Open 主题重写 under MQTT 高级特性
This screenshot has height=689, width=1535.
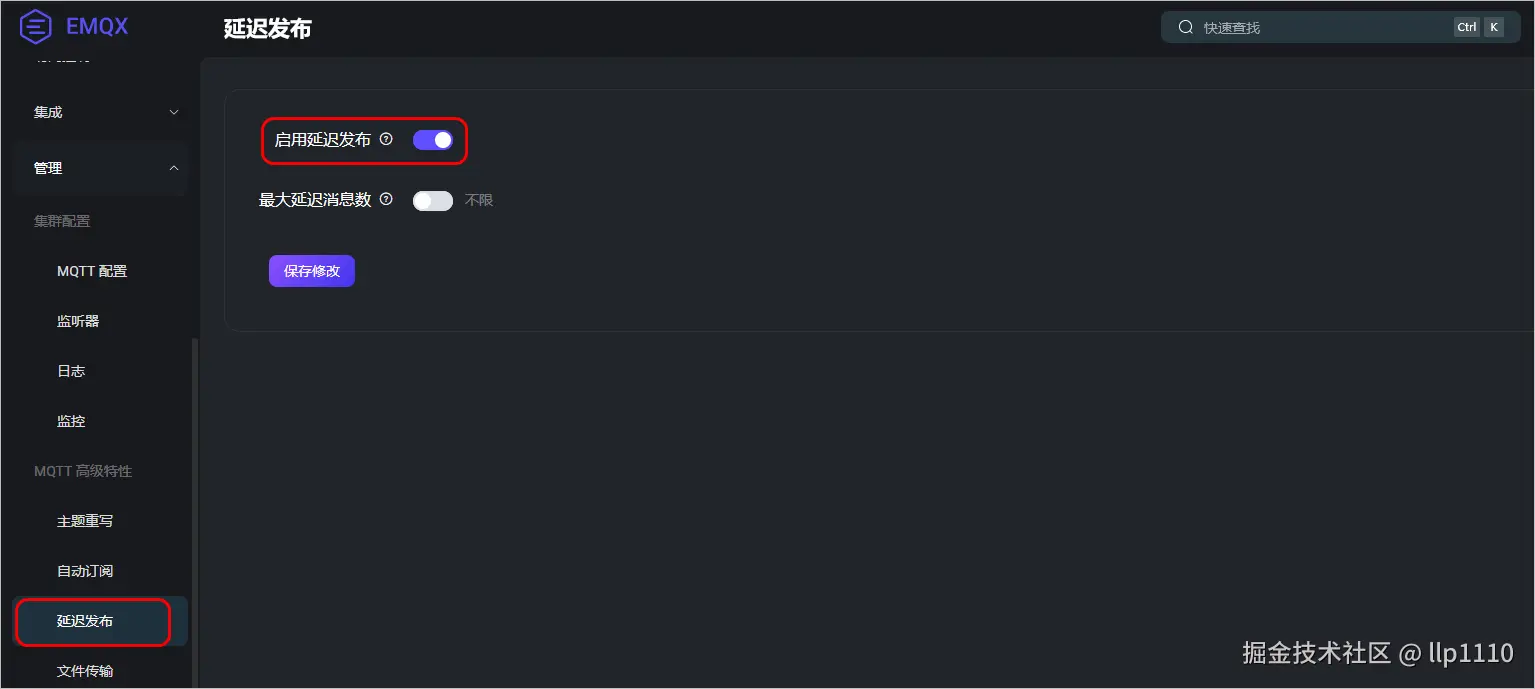point(85,521)
